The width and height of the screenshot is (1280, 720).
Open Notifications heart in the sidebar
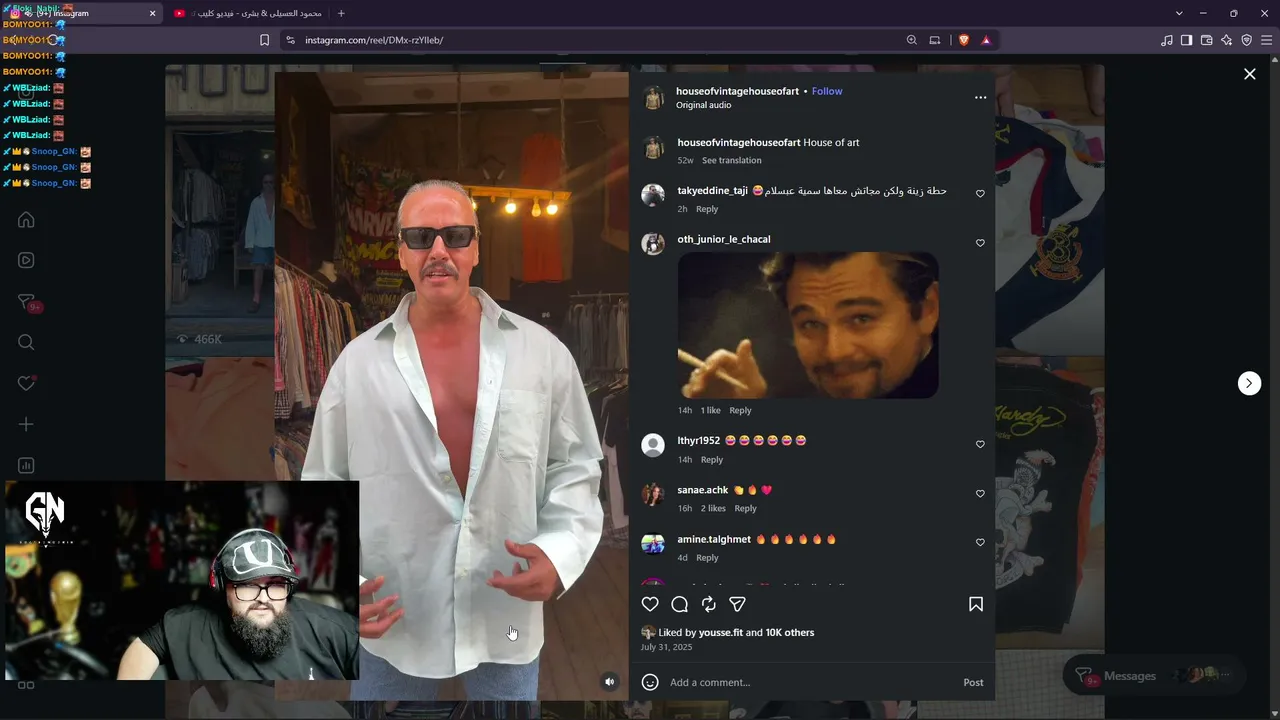[x=27, y=383]
